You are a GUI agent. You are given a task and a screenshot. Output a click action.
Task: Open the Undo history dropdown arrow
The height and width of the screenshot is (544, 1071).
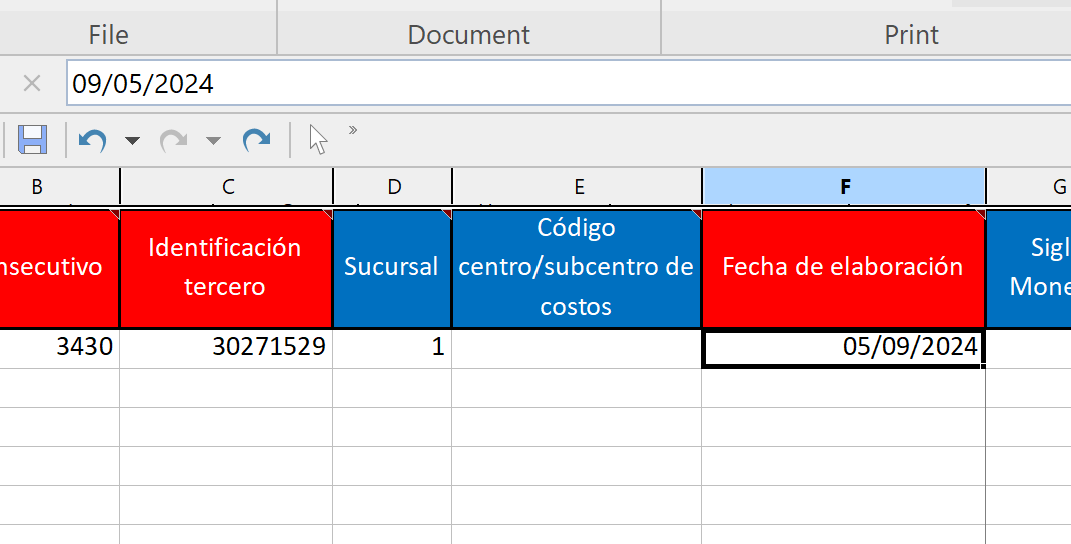point(132,141)
